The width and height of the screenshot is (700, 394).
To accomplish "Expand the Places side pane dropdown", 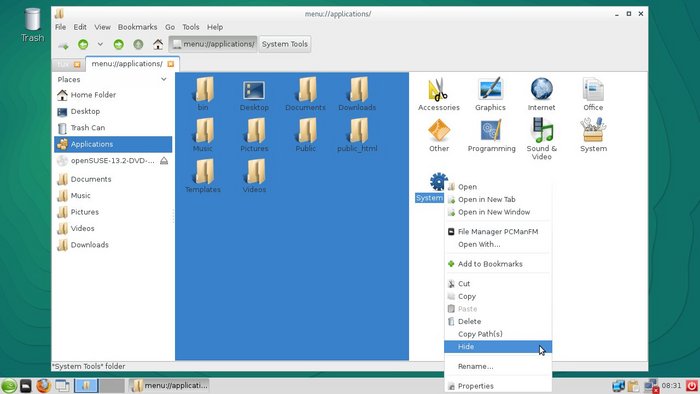I will point(163,79).
